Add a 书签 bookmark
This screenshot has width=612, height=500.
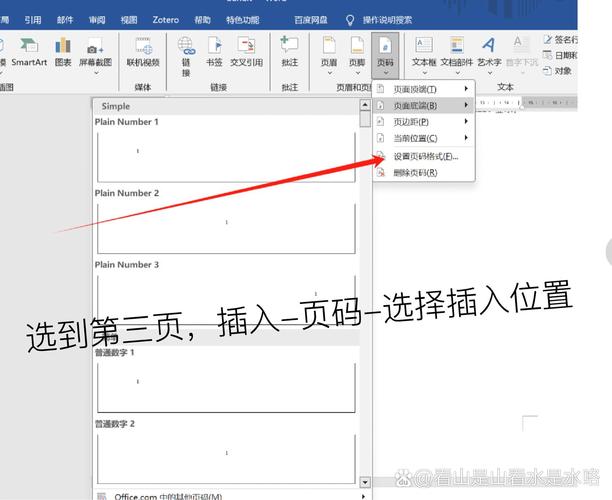click(x=214, y=52)
